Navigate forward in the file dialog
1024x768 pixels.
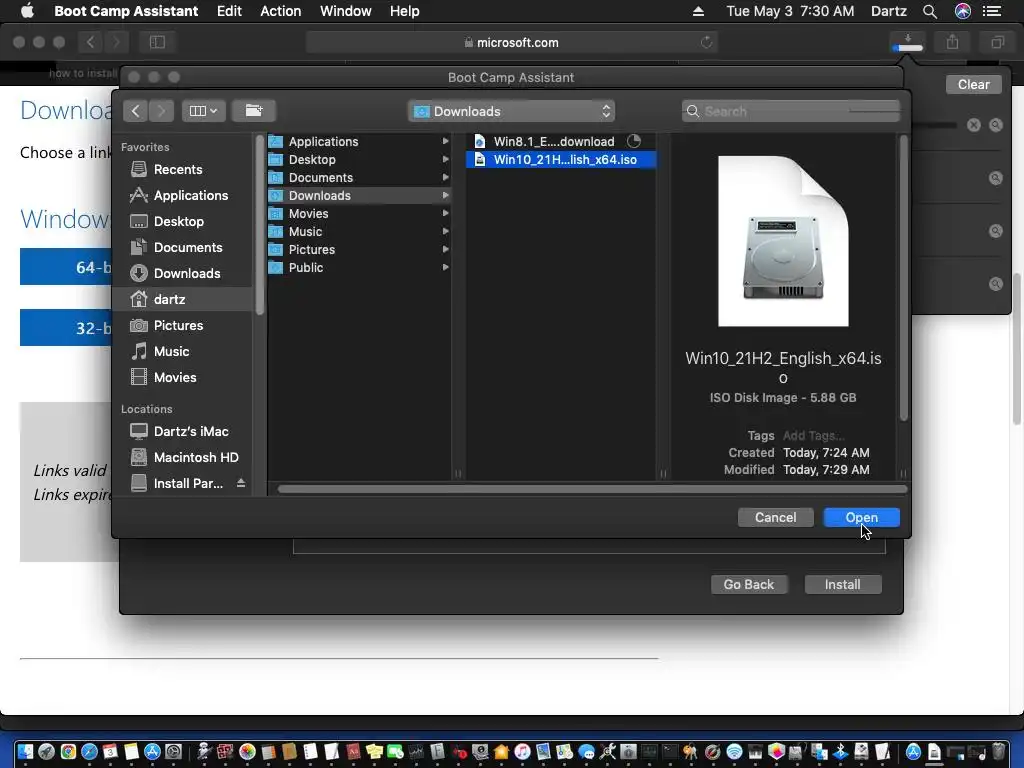pos(161,111)
